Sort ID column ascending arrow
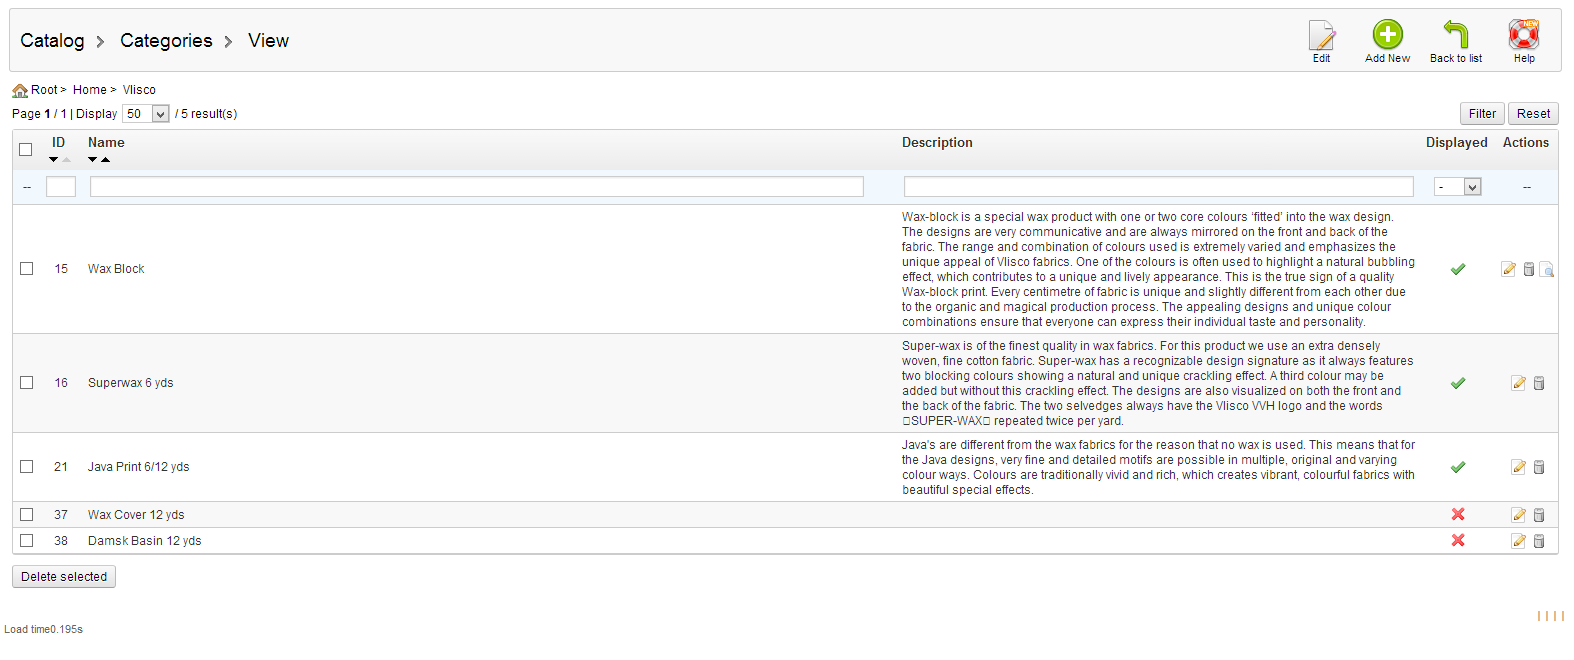This screenshot has width=1574, height=660. tap(66, 160)
